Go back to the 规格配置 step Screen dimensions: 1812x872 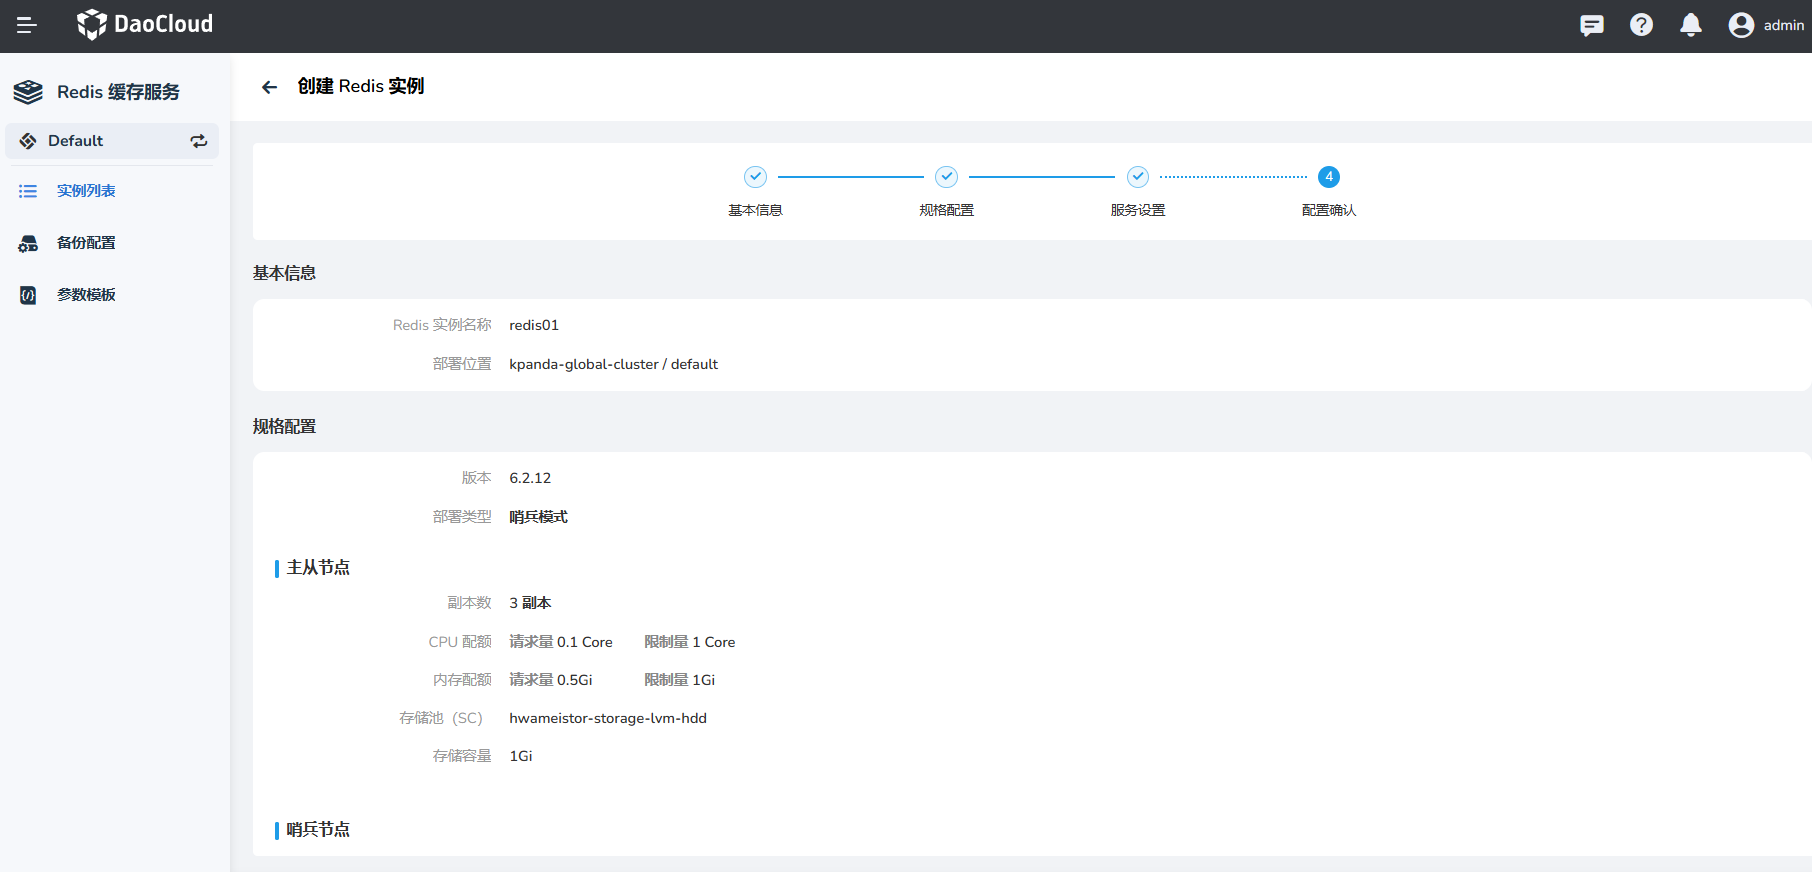point(946,177)
